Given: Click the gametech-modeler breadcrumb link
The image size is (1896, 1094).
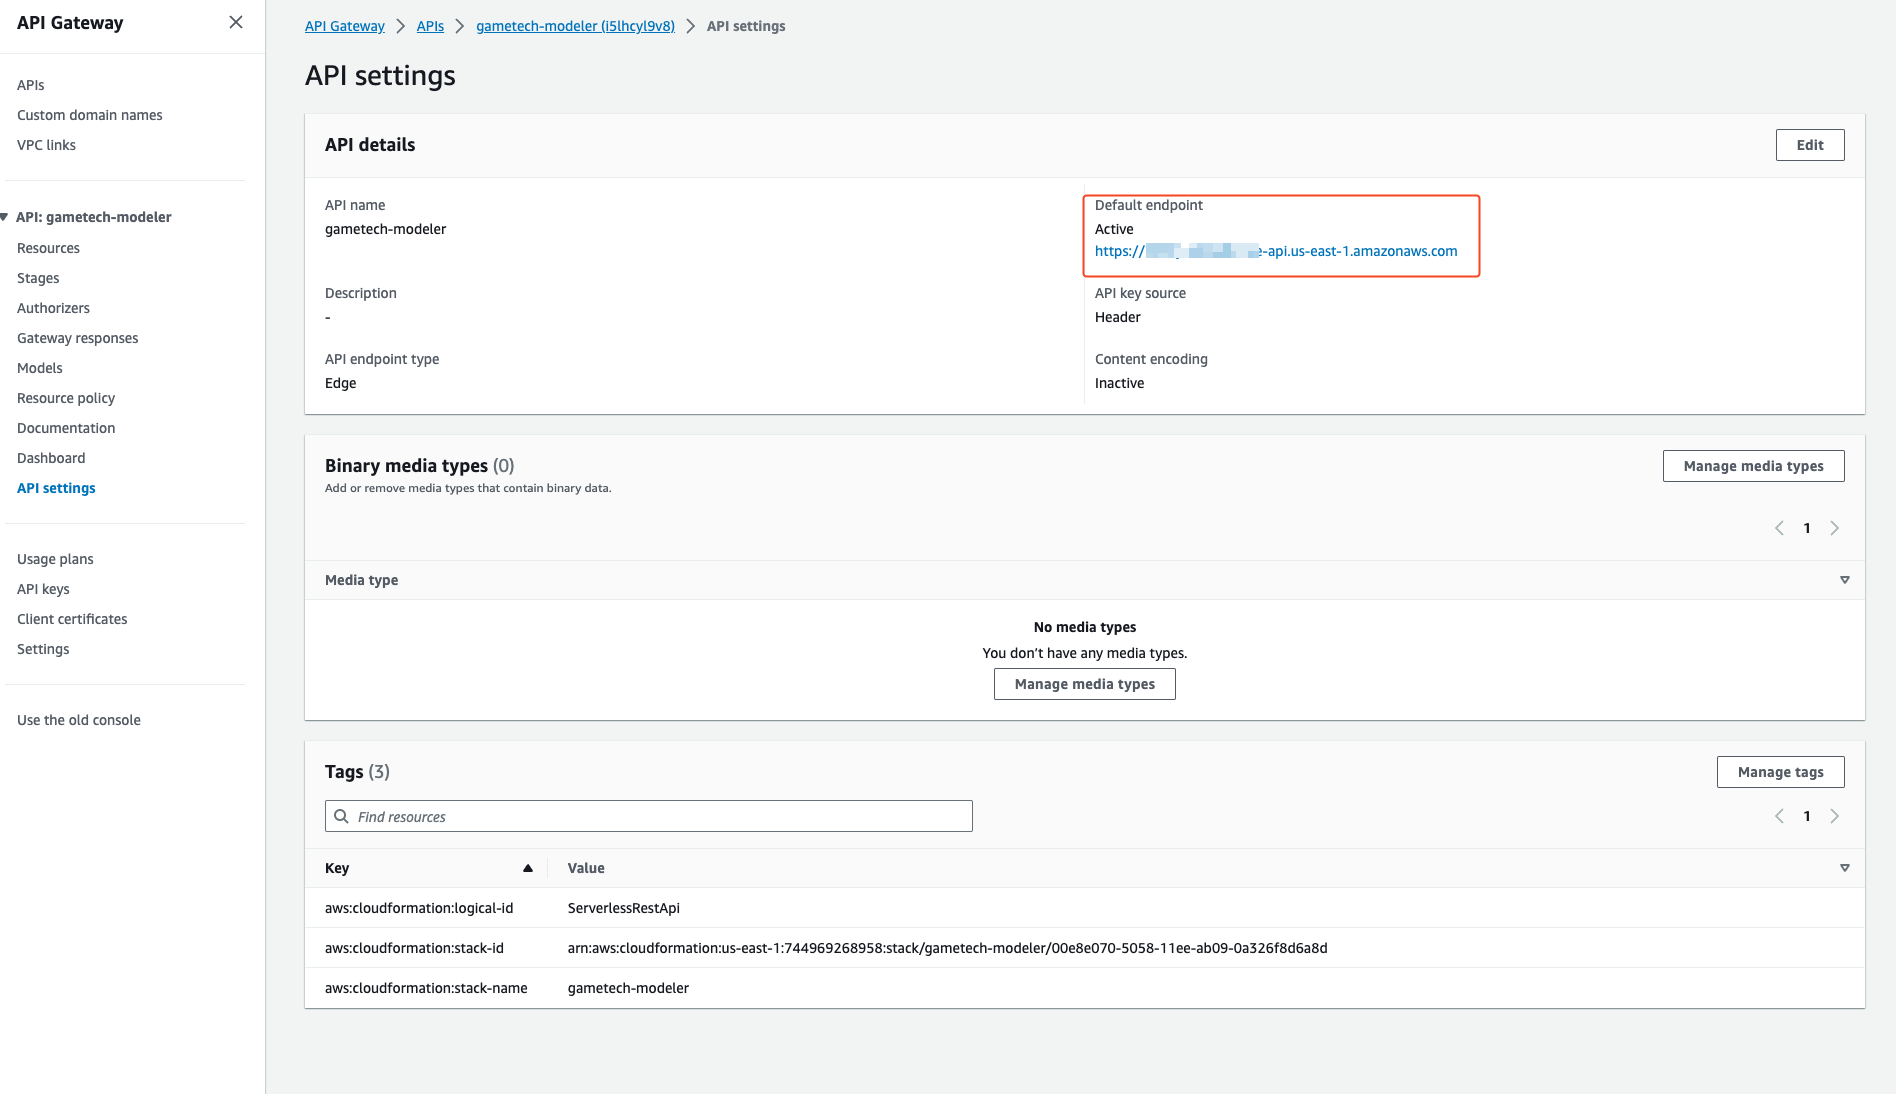Looking at the screenshot, I should point(575,26).
